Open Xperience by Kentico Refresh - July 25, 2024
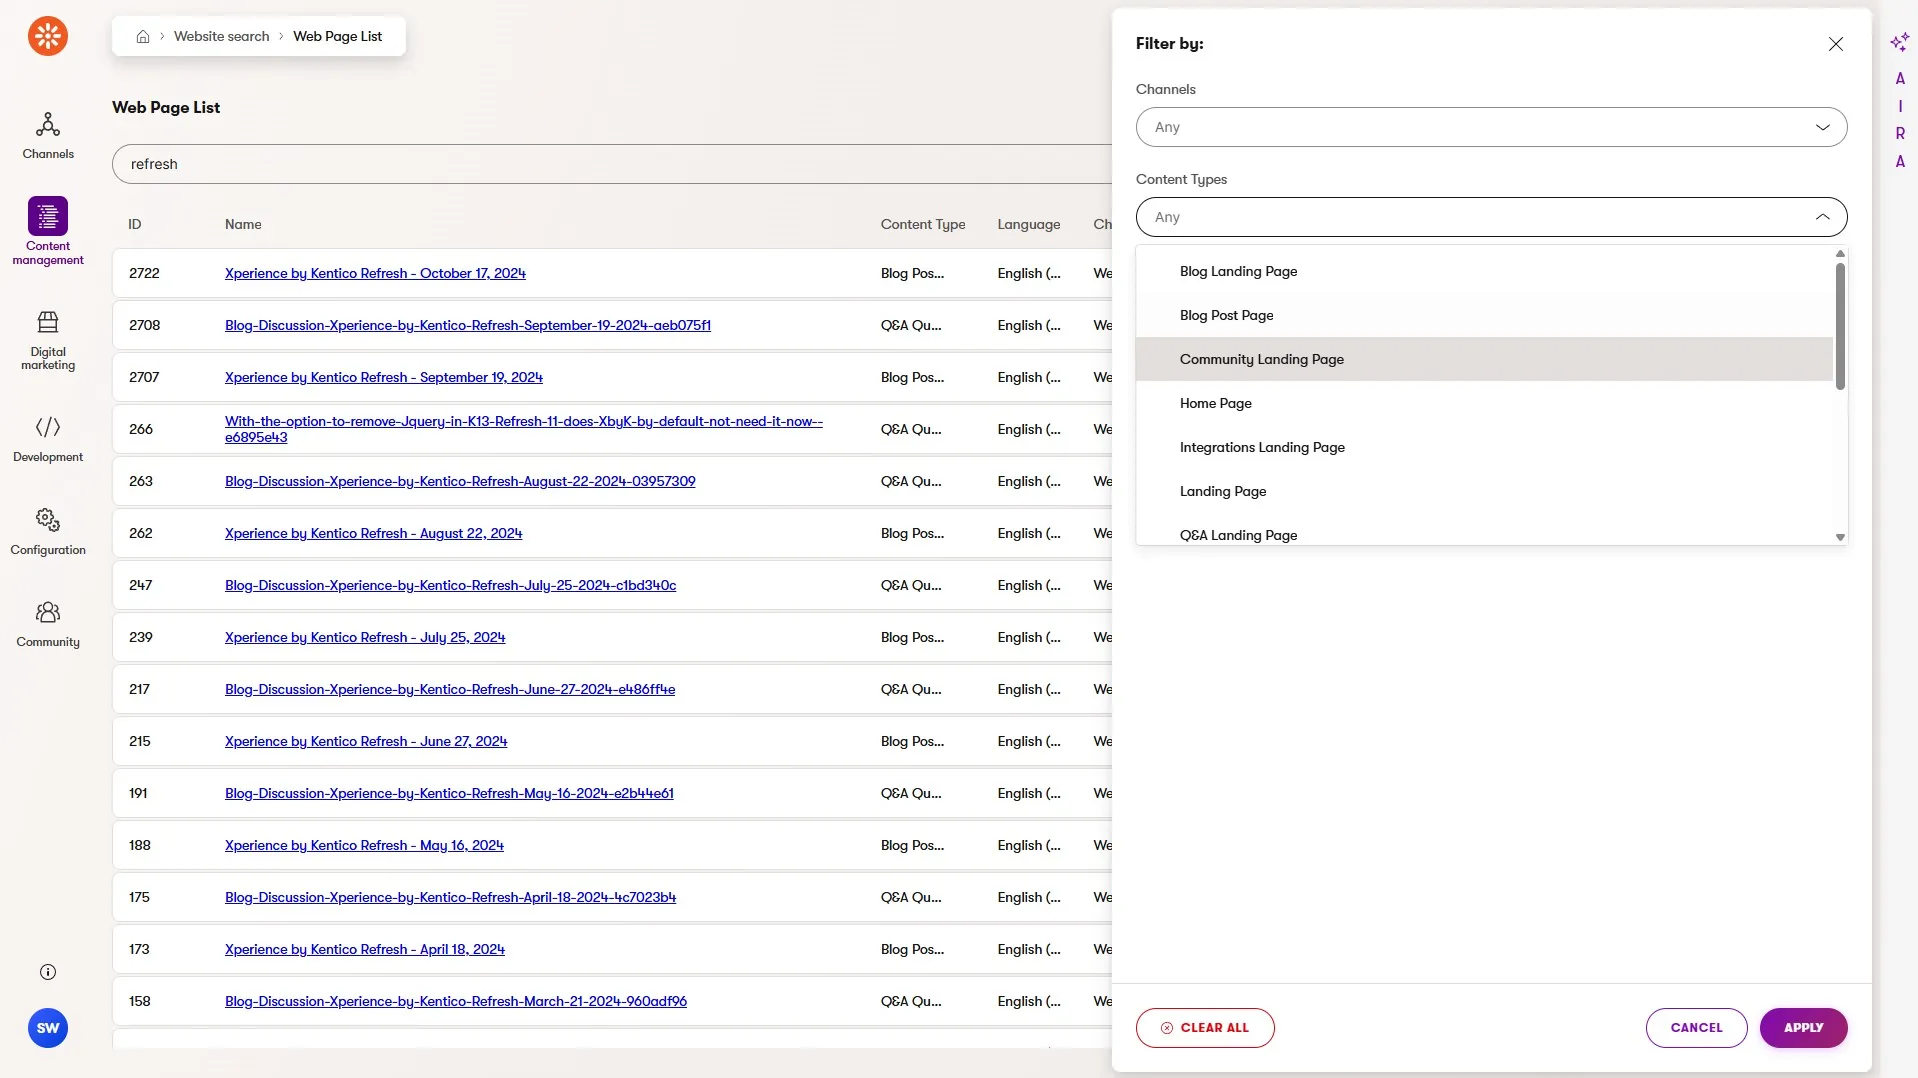The height and width of the screenshot is (1078, 1918). click(365, 637)
